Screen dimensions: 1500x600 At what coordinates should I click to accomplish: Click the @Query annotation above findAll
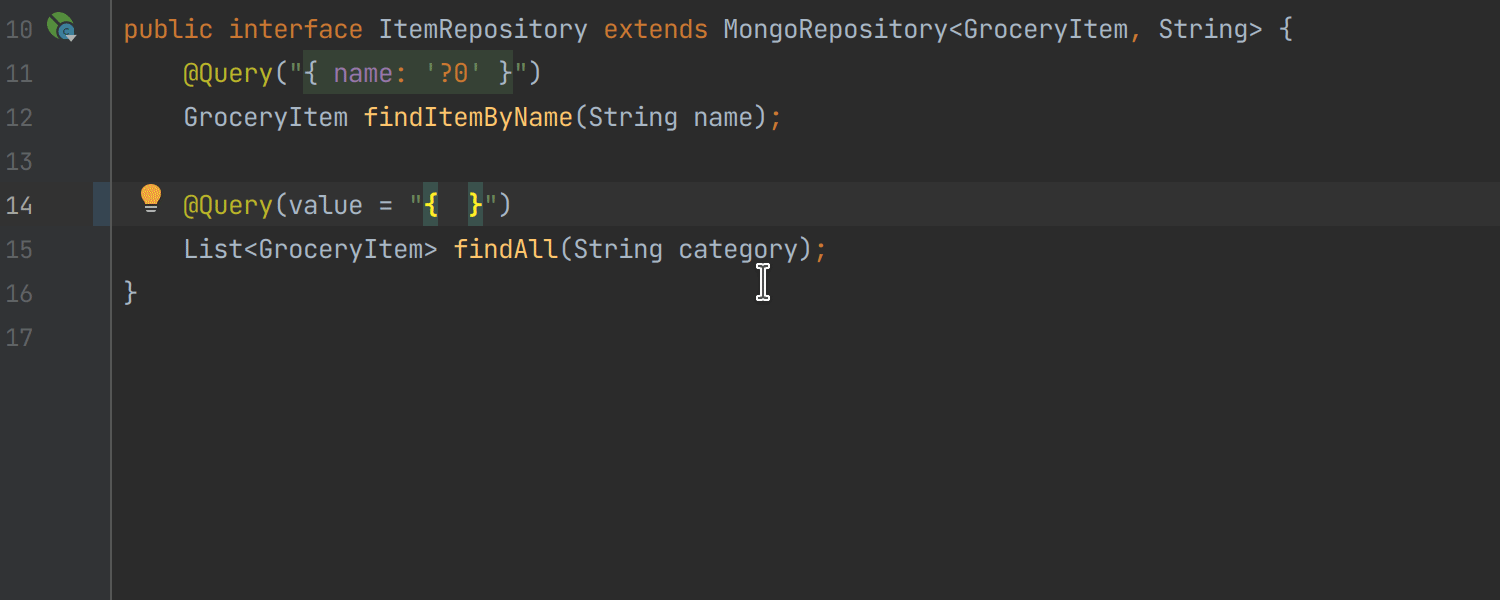[x=228, y=206]
